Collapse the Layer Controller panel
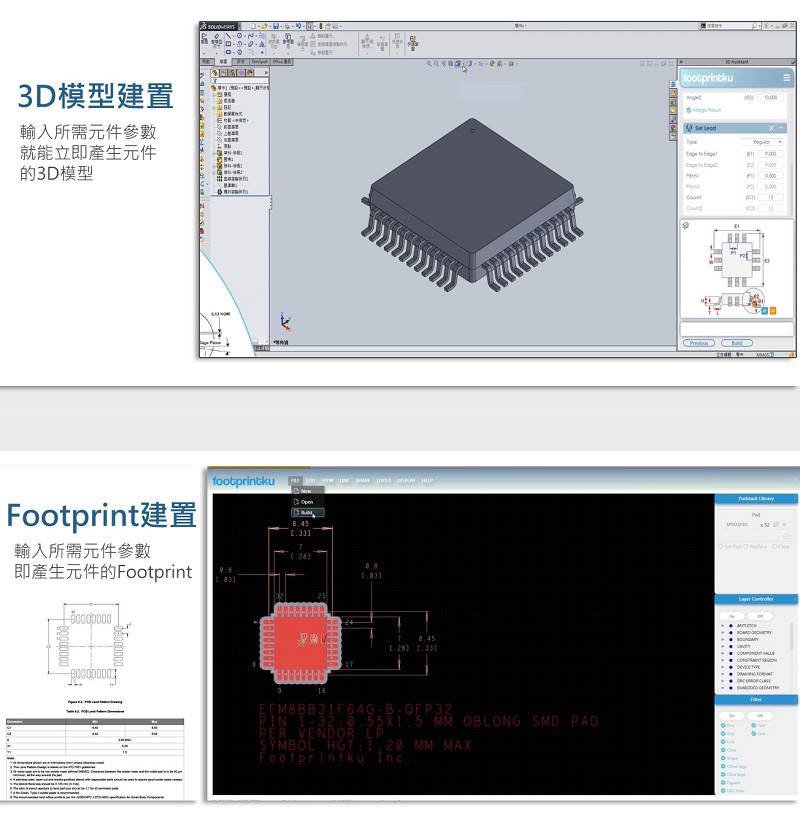 pyautogui.click(x=794, y=600)
